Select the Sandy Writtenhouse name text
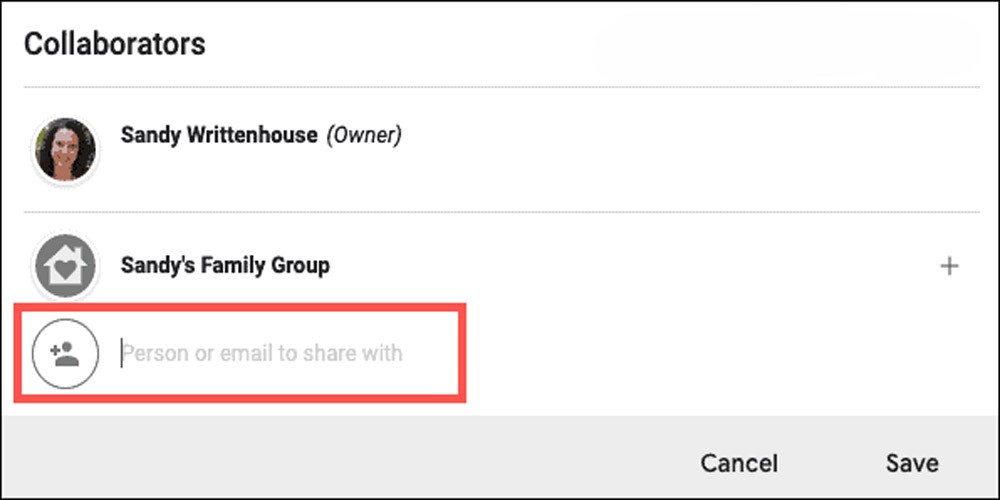Screen dimensions: 1000x500 click(x=219, y=135)
